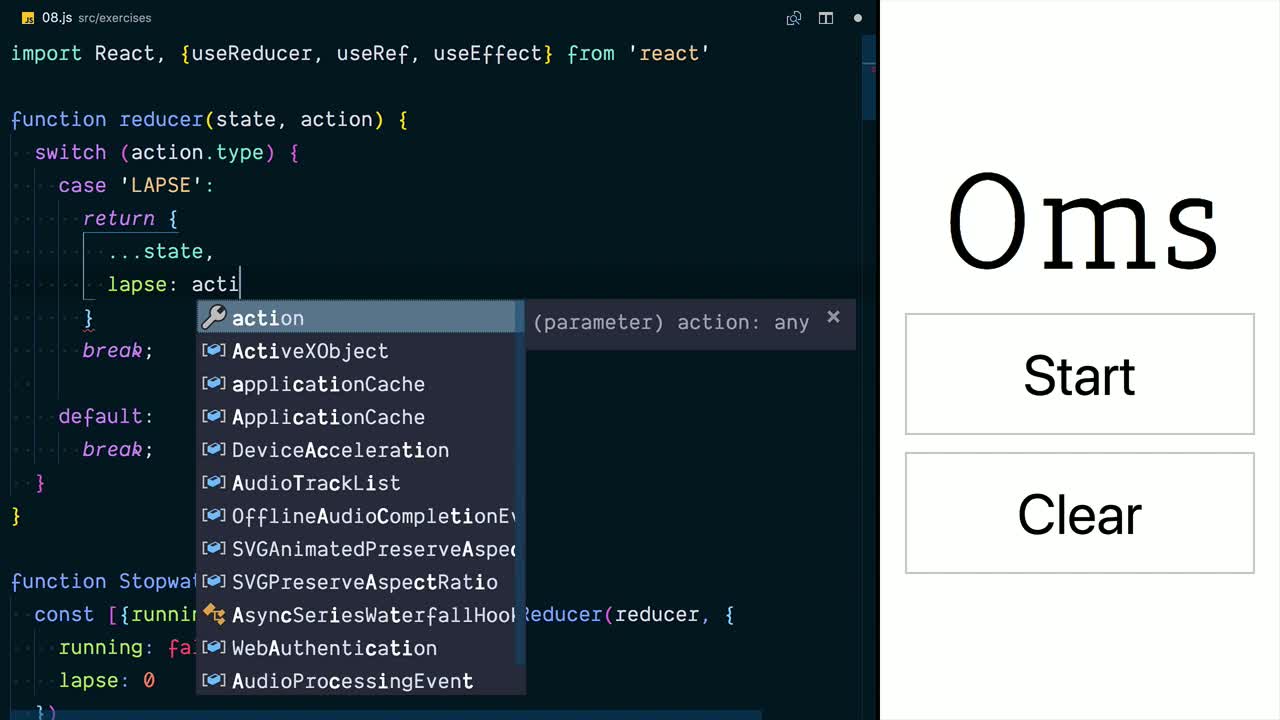This screenshot has height=720, width=1280.
Task: Split the editor with the split icon
Action: tap(826, 18)
